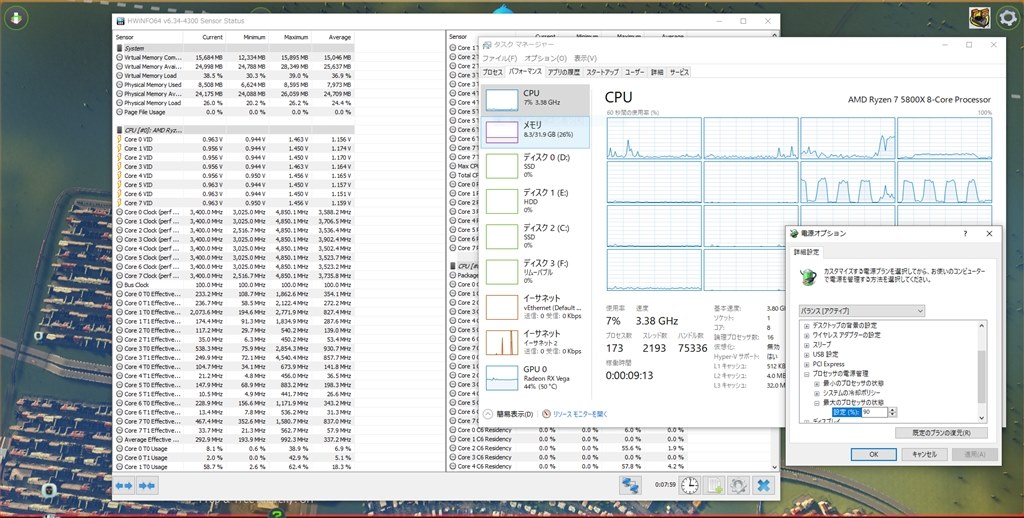Click 既定のプランの復元(R) button
Screen dimensions: 1024x518
tap(941, 433)
